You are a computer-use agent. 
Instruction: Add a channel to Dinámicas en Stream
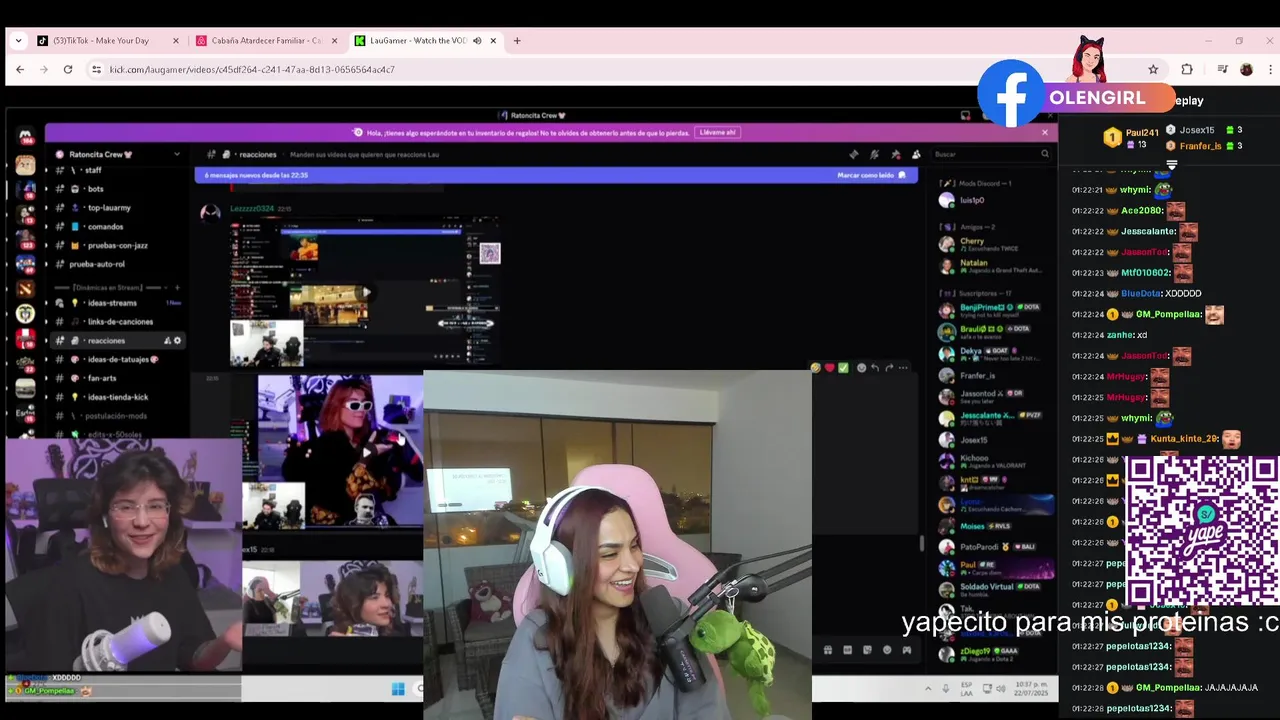click(x=176, y=287)
